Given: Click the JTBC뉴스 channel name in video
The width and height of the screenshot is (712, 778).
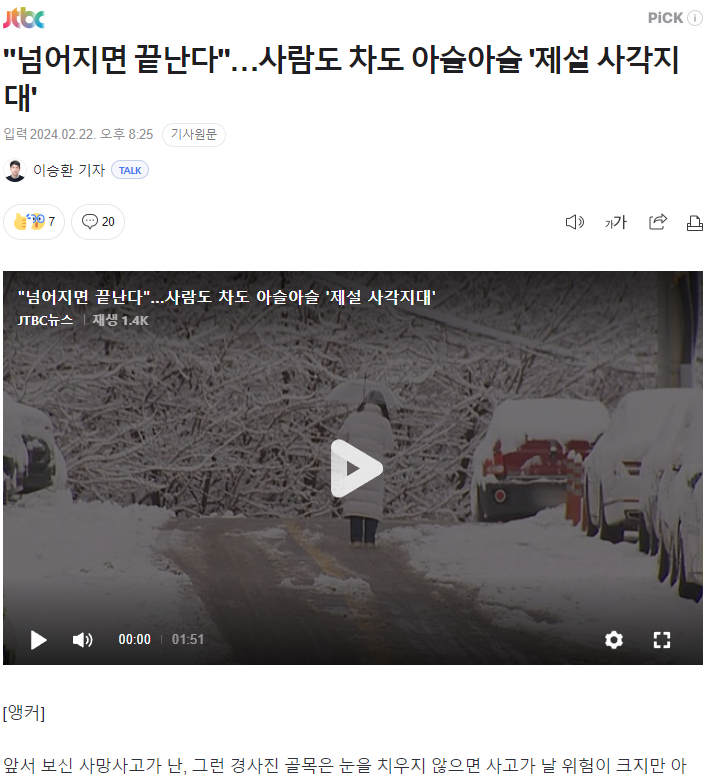Looking at the screenshot, I should click(45, 321).
